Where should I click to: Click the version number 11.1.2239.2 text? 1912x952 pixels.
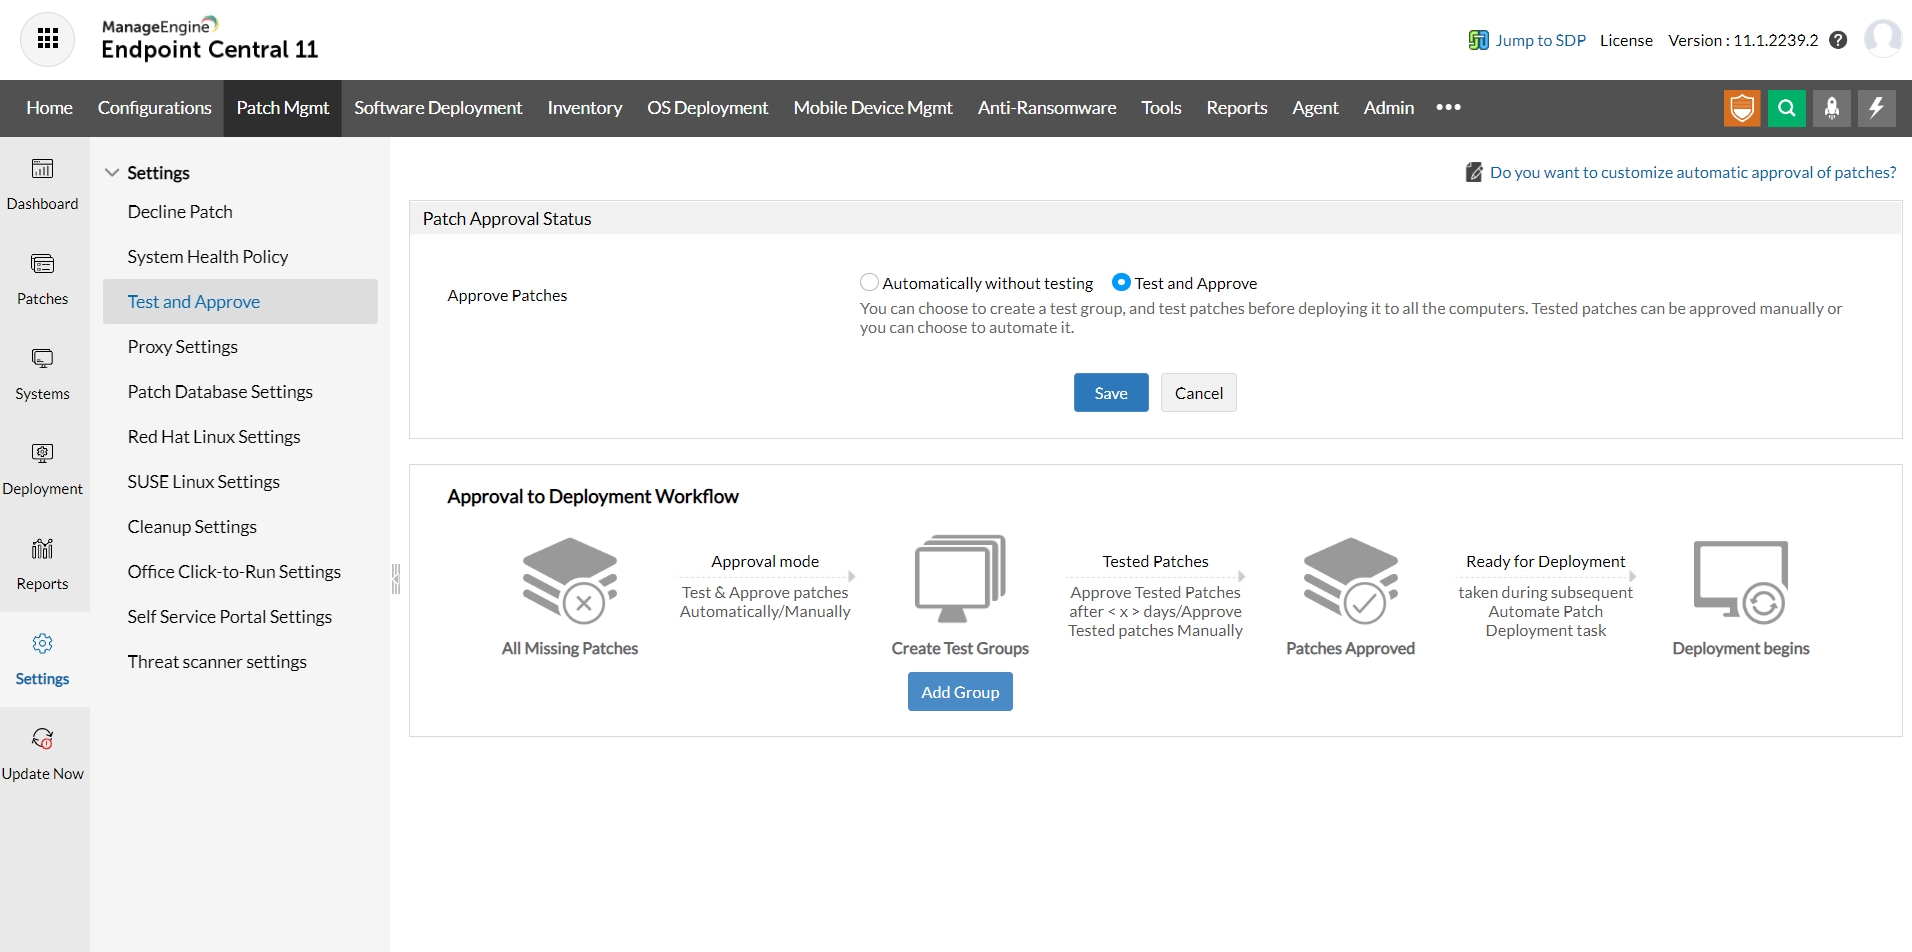1776,40
